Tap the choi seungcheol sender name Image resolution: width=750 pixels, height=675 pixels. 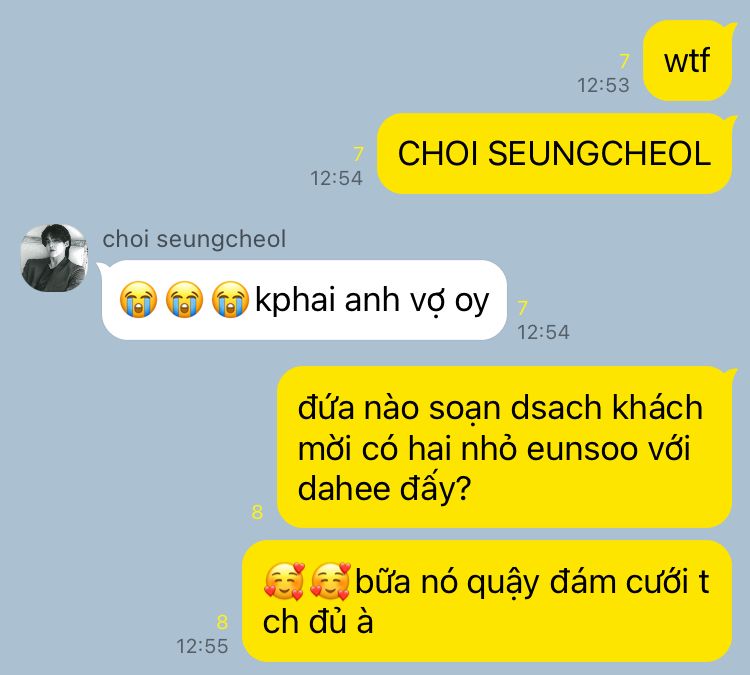(194, 239)
